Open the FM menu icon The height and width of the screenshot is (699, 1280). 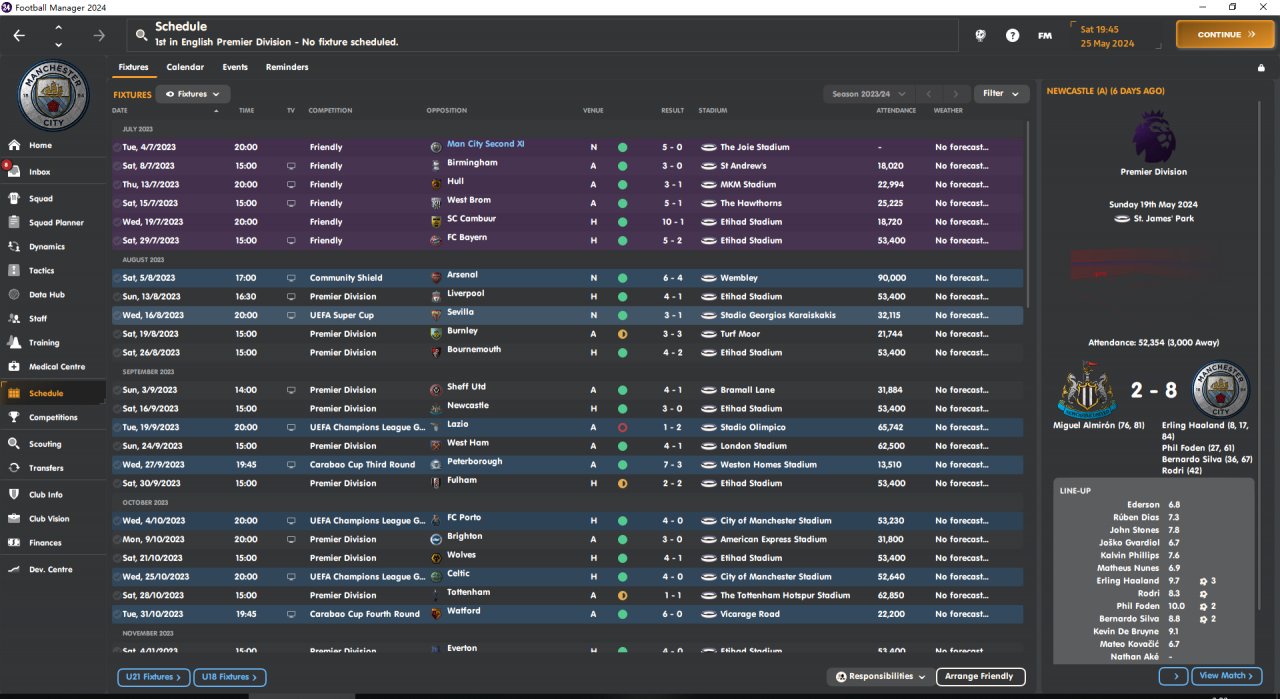[1045, 35]
